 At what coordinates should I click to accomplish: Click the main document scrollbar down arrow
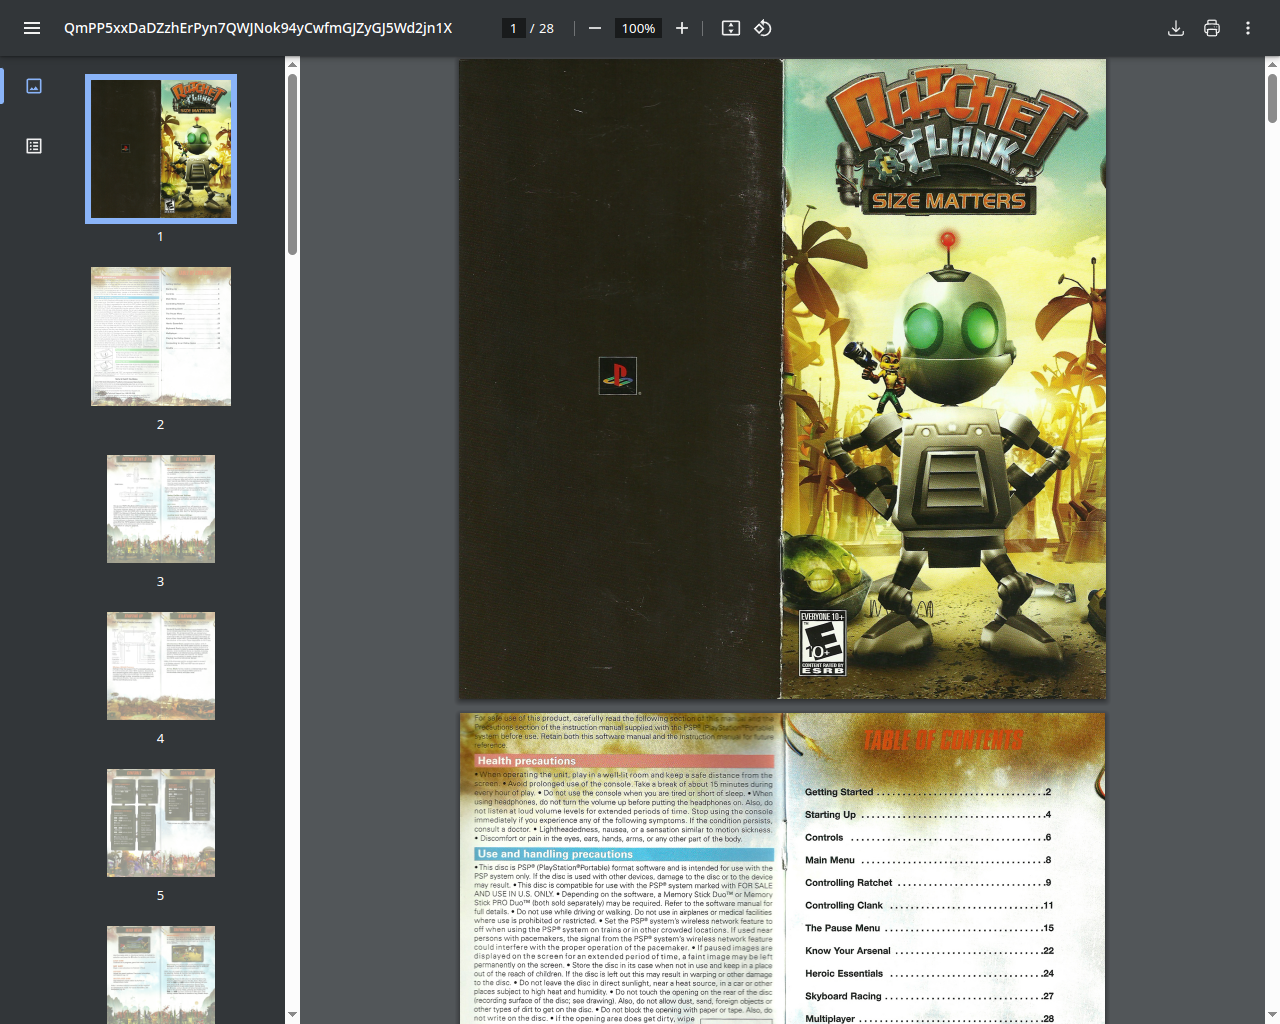tap(1272, 1015)
